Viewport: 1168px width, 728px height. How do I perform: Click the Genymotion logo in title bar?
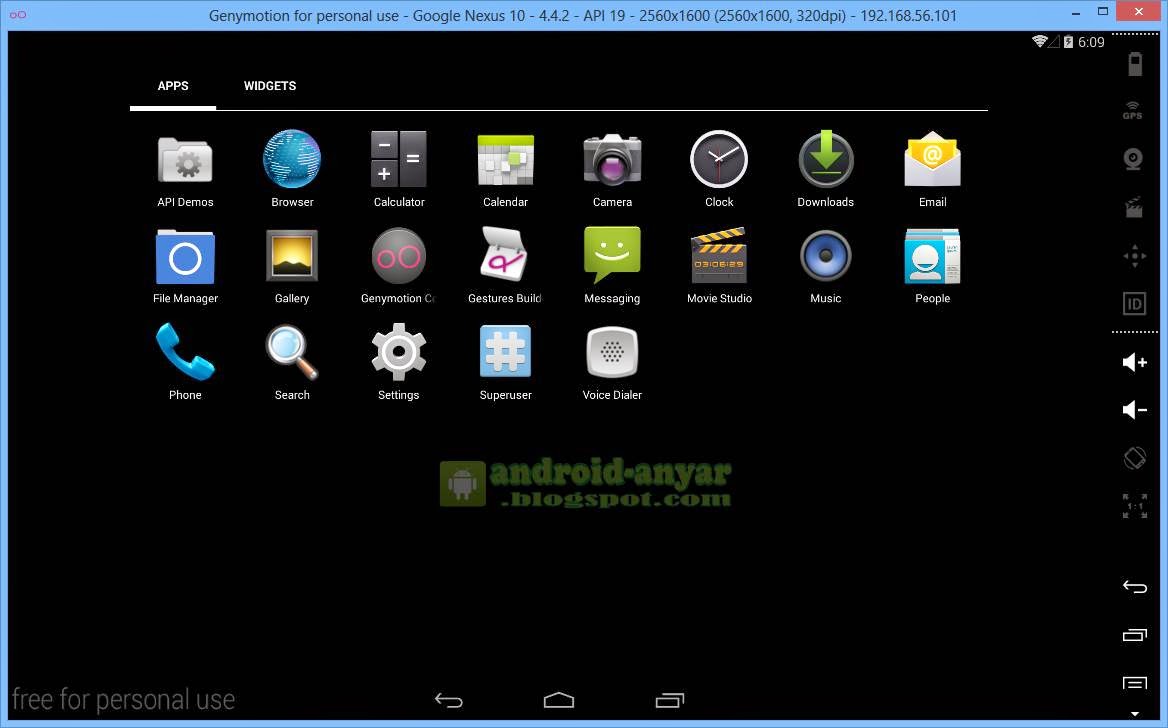click(x=18, y=14)
